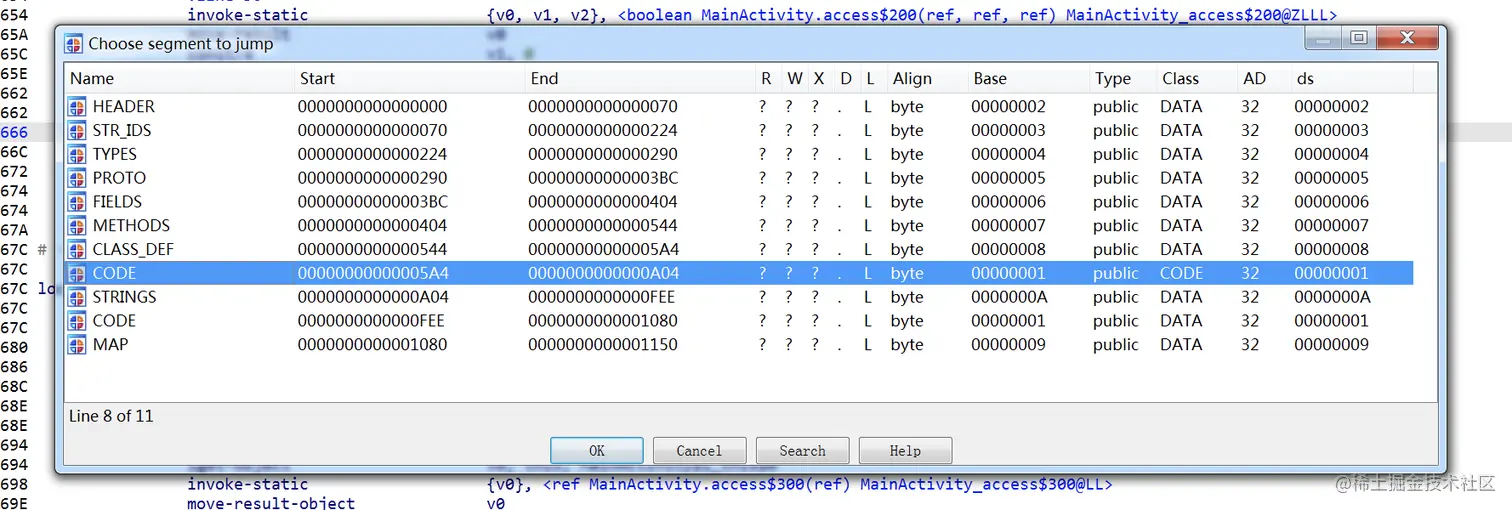Click the FIELDS segment row icon
The image size is (1512, 510).
[x=77, y=202]
